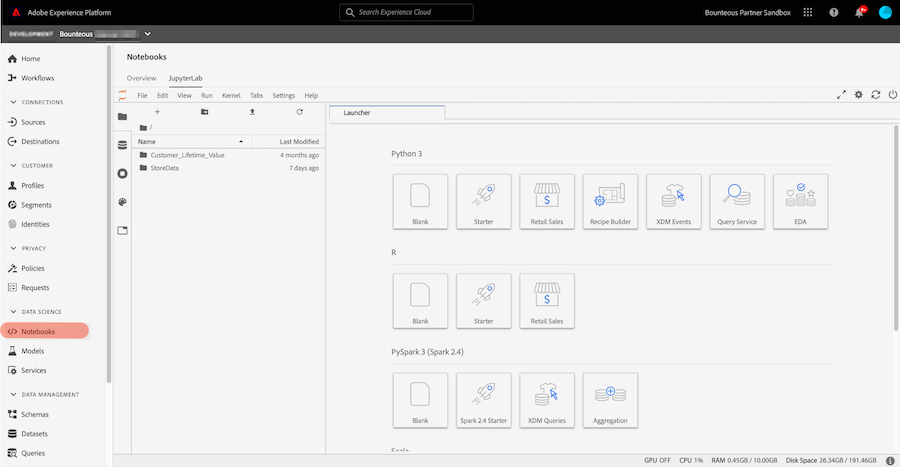Launch R Retail Sales notebook

click(547, 301)
